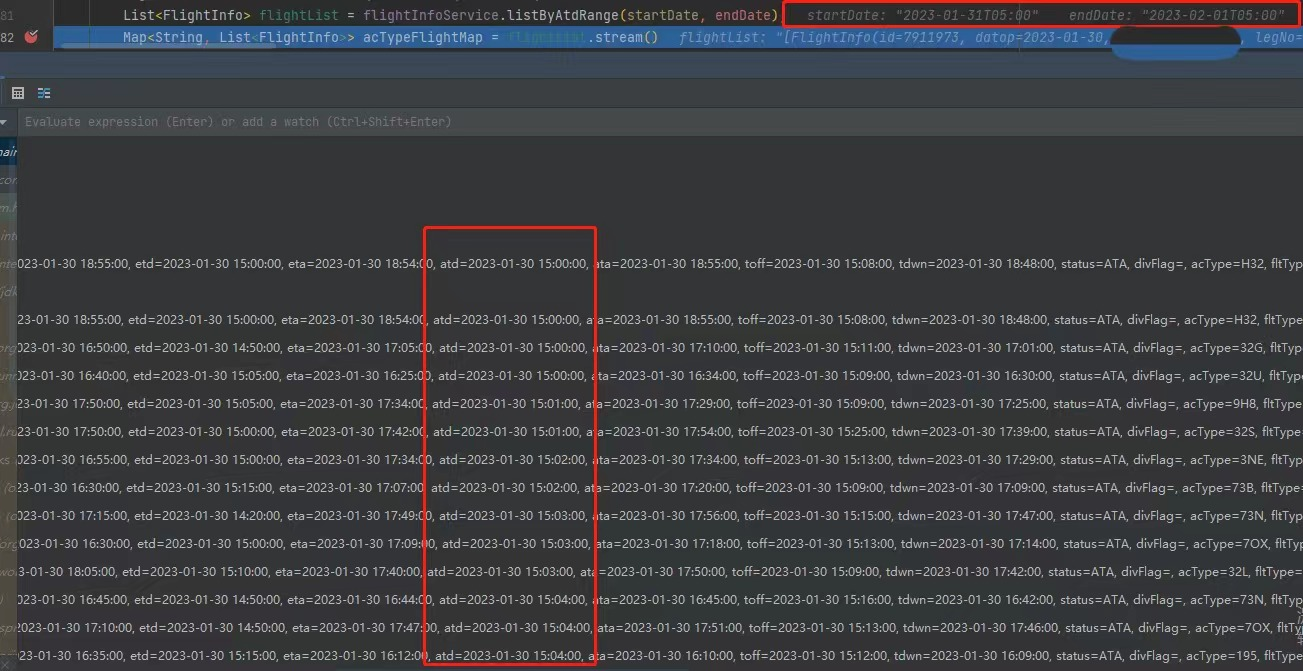Click the value ata=2023-01-30 17:56:00
Screen dimensions: 1303x671
pos(661,516)
